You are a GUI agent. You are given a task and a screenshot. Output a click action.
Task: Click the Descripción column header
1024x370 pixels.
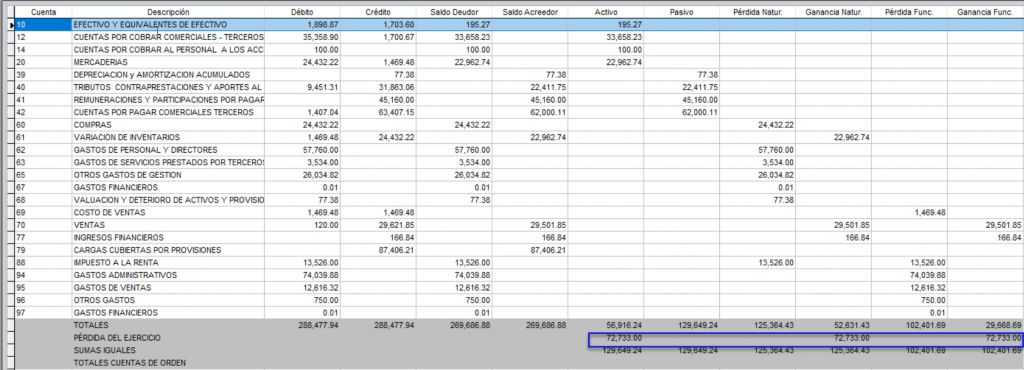pyautogui.click(x=168, y=12)
